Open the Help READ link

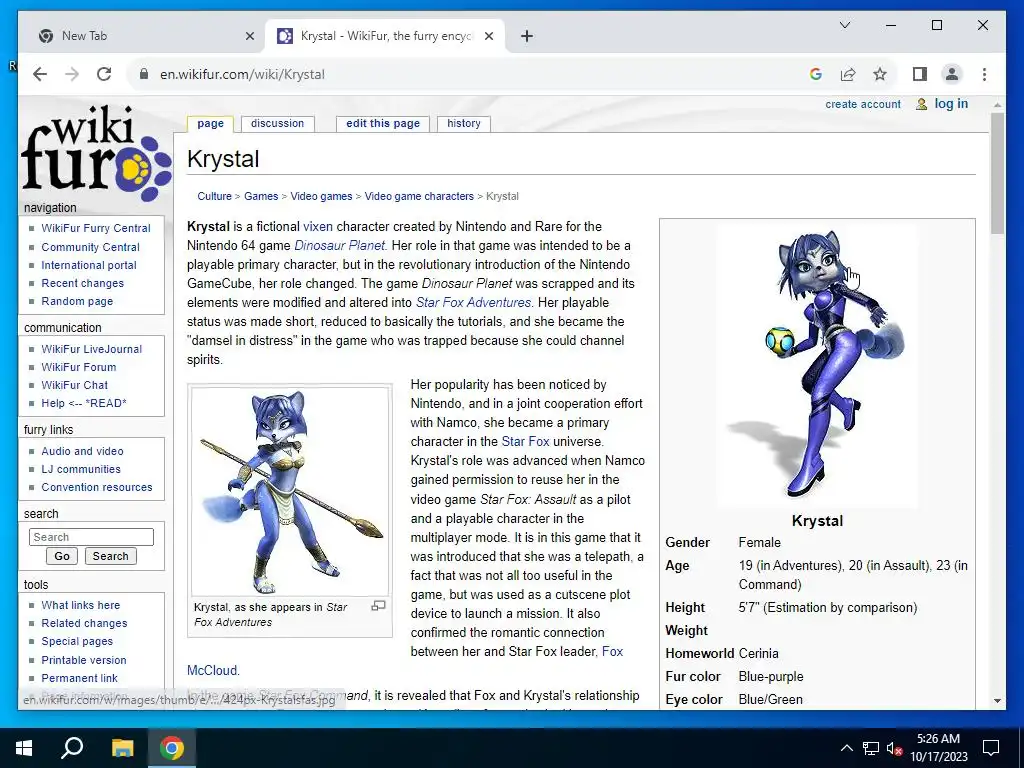tap(84, 404)
